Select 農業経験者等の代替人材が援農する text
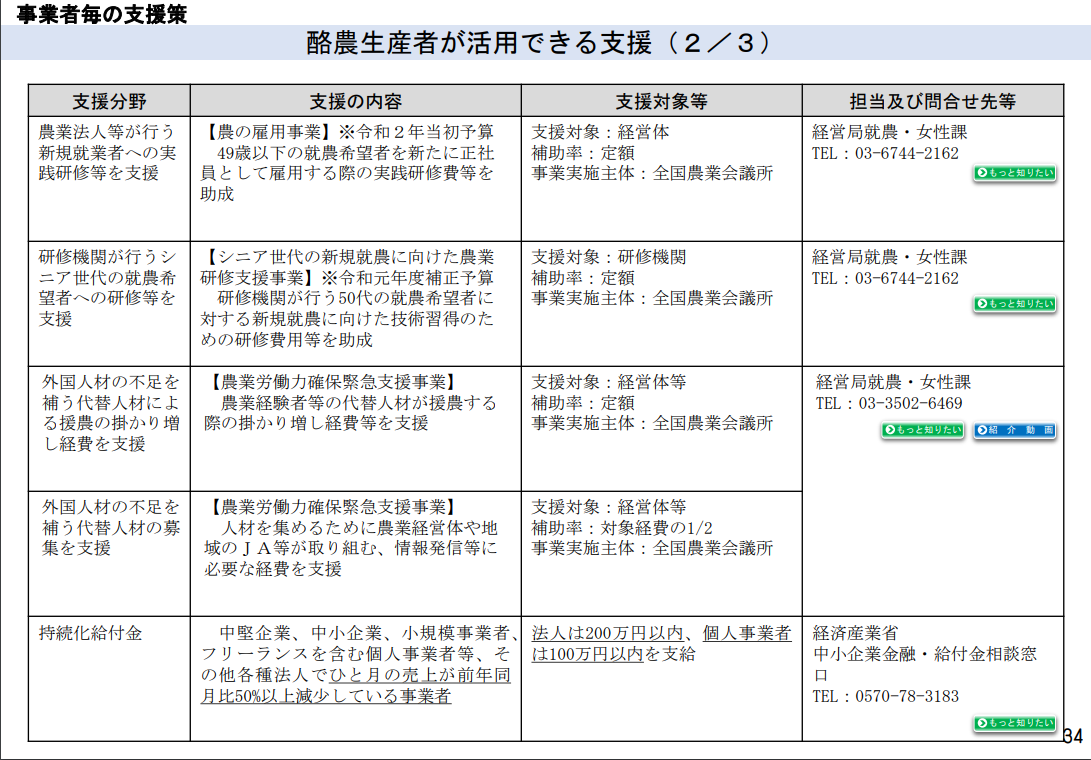This screenshot has width=1091, height=760. point(358,402)
